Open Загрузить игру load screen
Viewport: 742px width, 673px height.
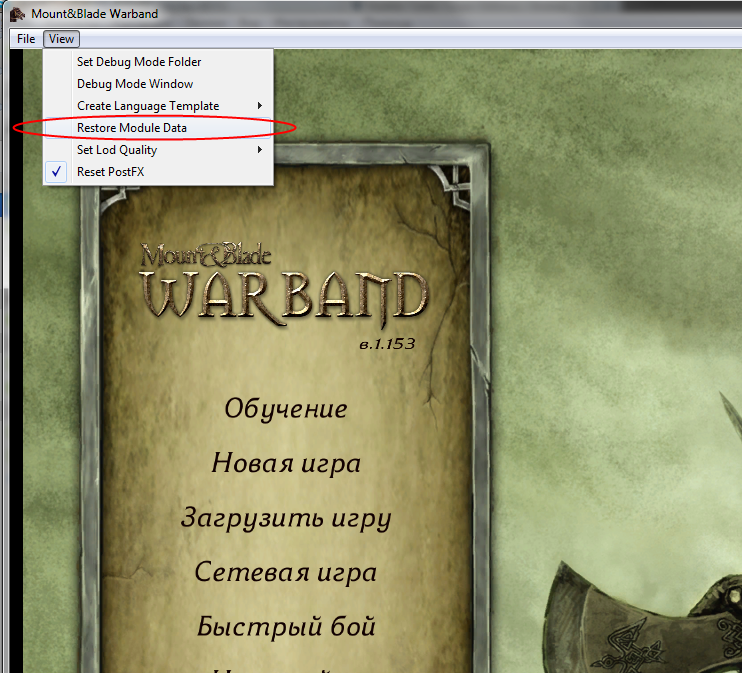tap(286, 518)
